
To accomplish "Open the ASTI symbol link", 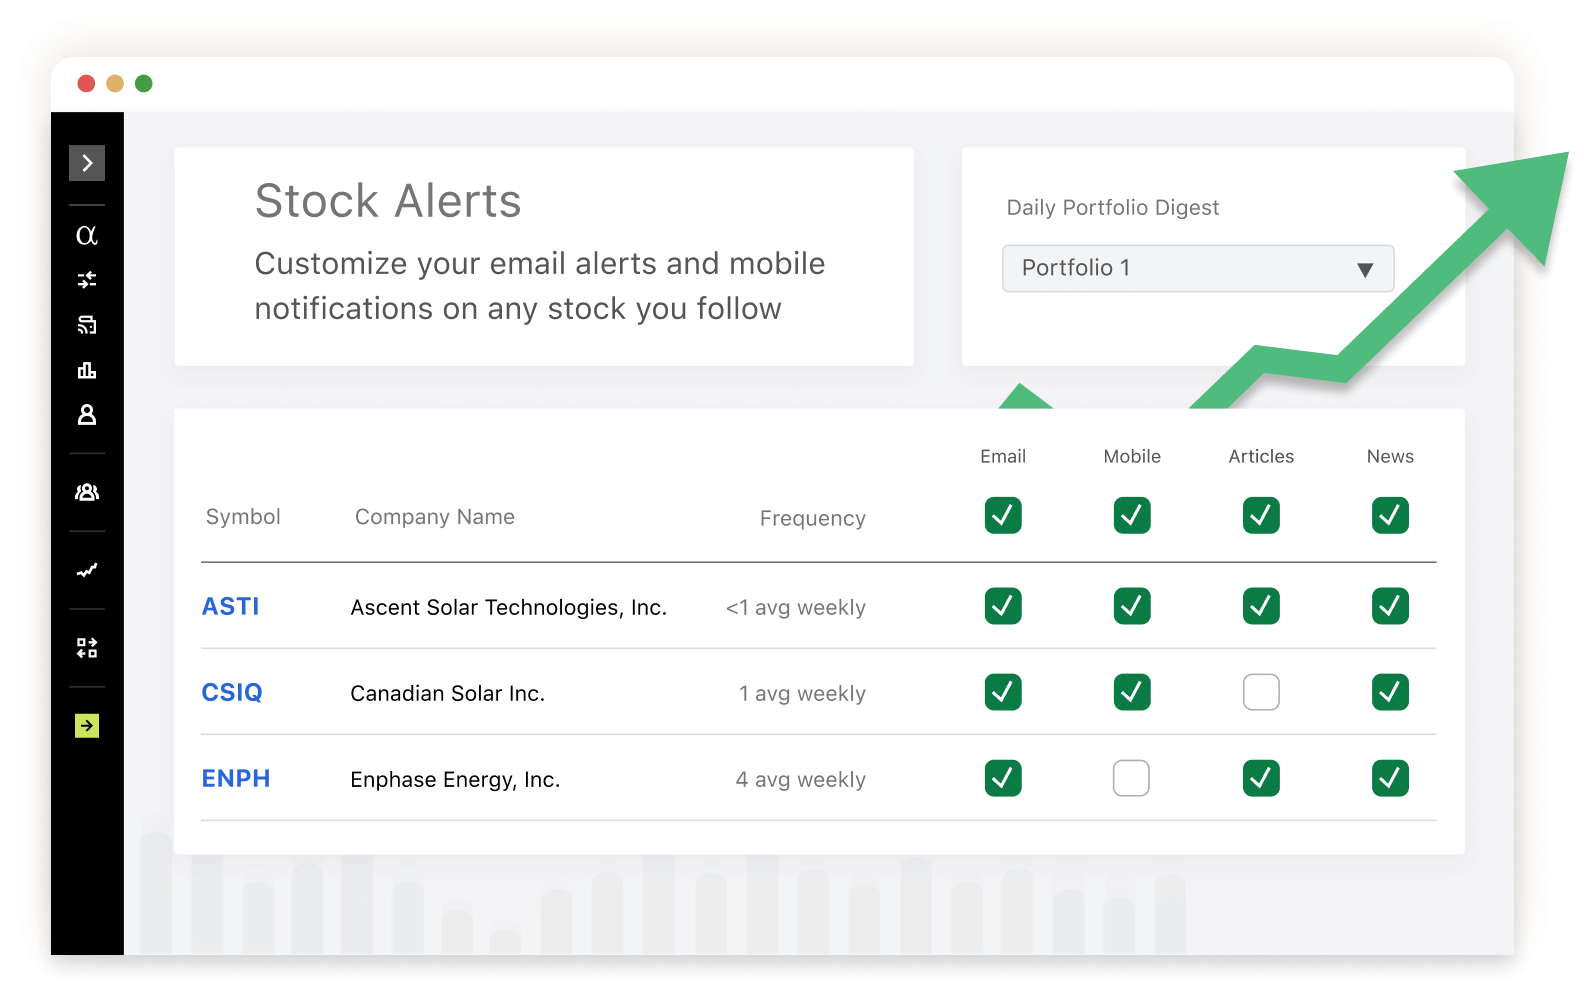I will 231,607.
